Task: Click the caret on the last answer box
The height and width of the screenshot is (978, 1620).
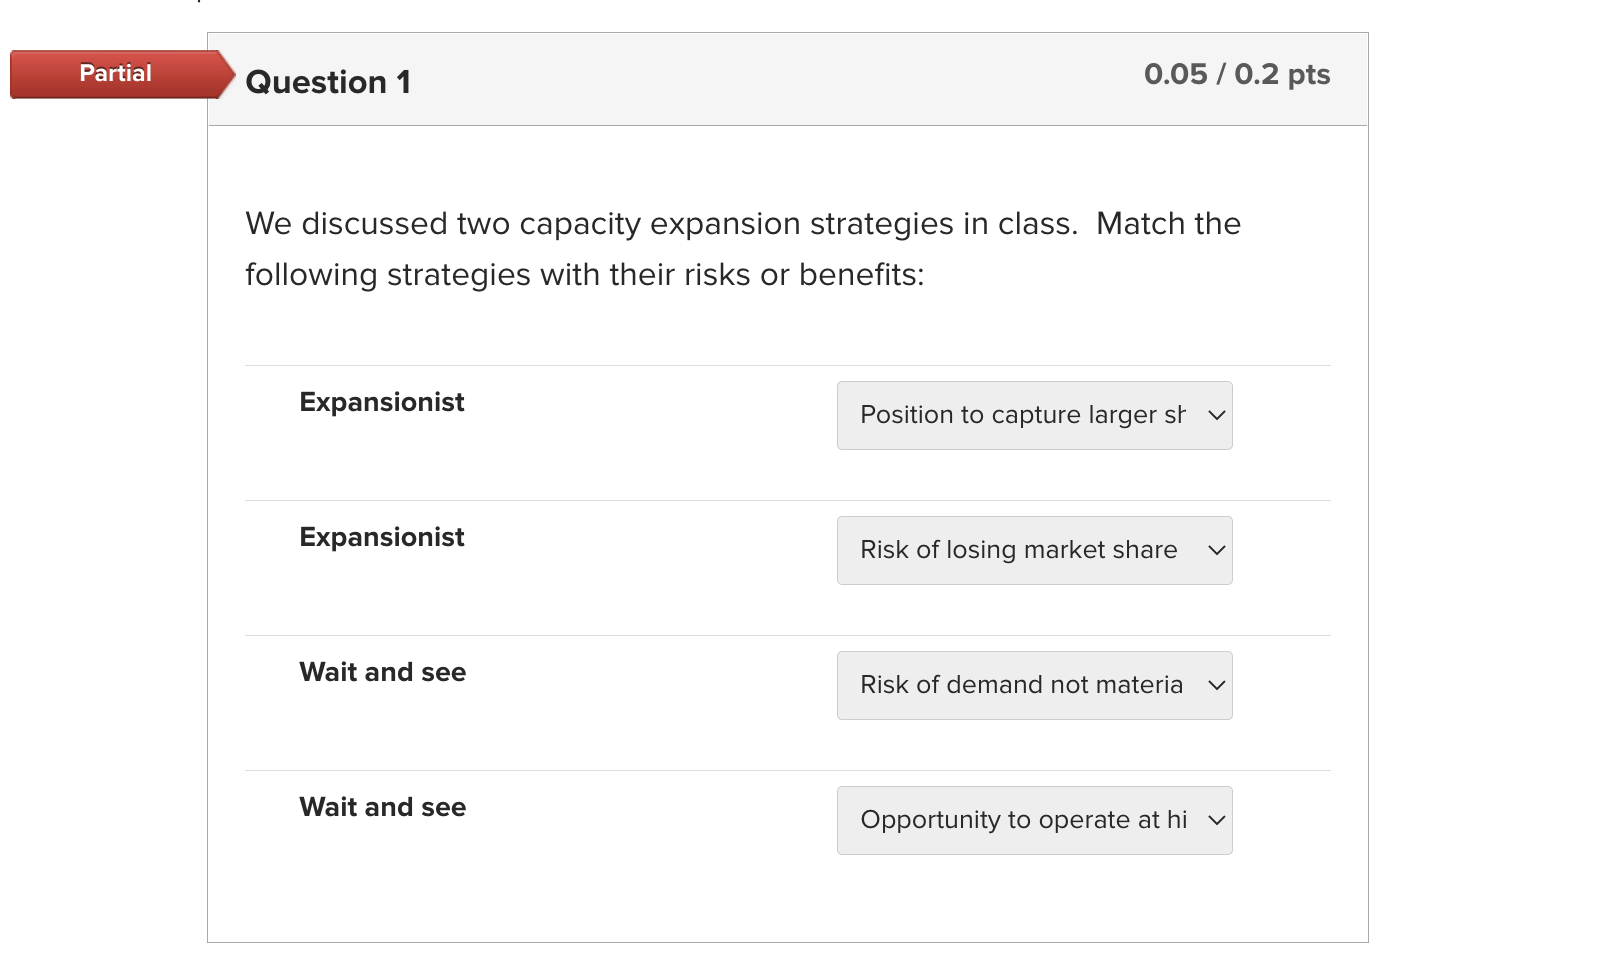Action: pyautogui.click(x=1215, y=820)
